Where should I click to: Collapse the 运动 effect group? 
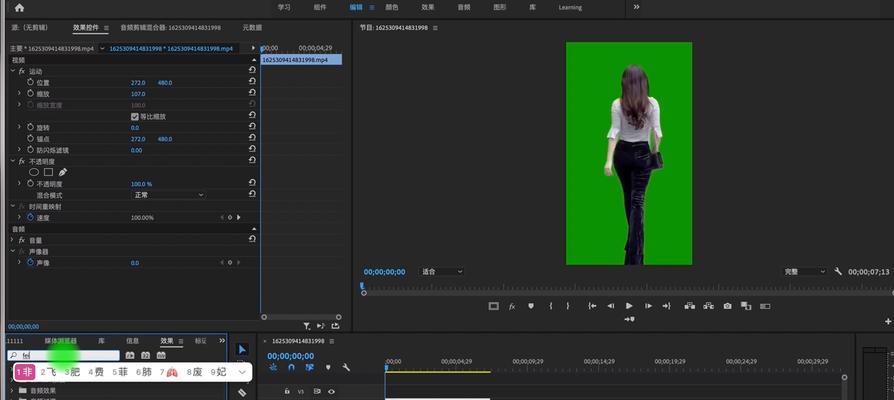[13, 71]
